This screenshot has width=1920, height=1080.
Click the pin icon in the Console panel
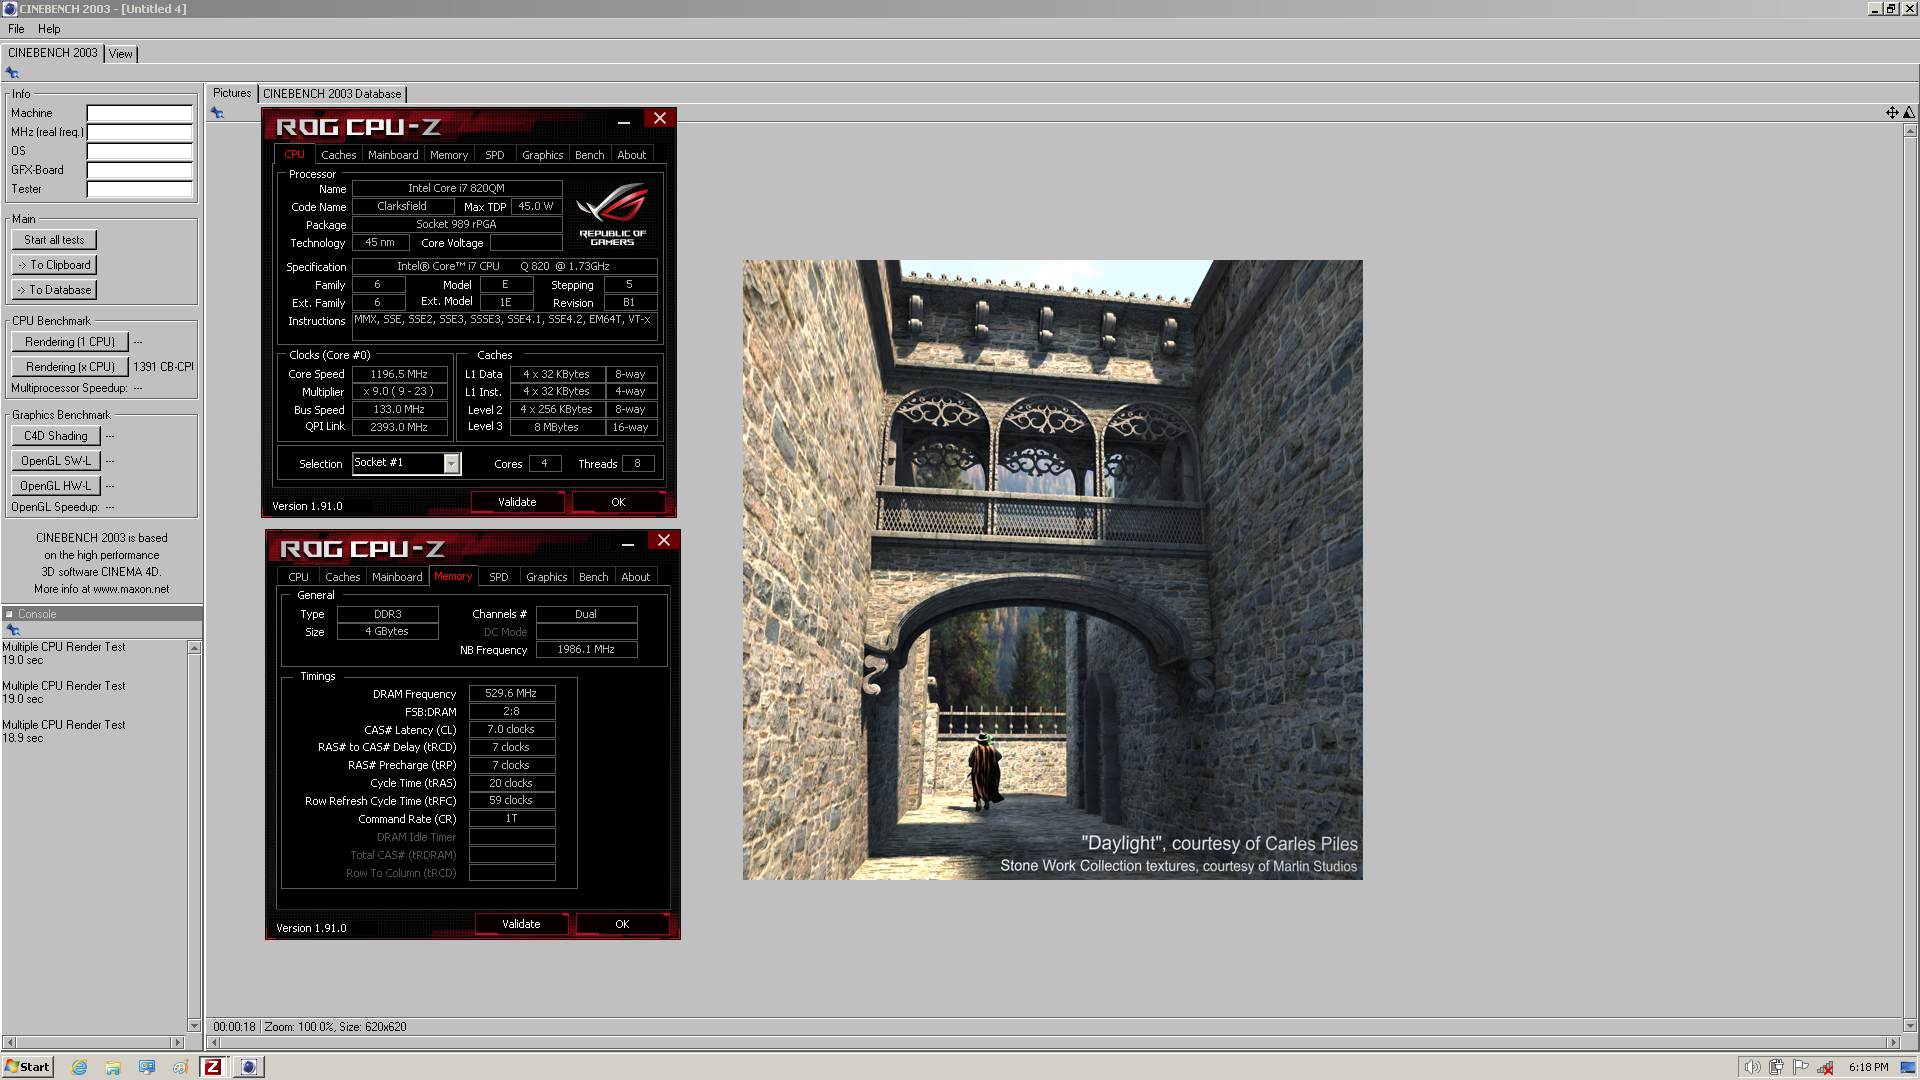point(13,629)
